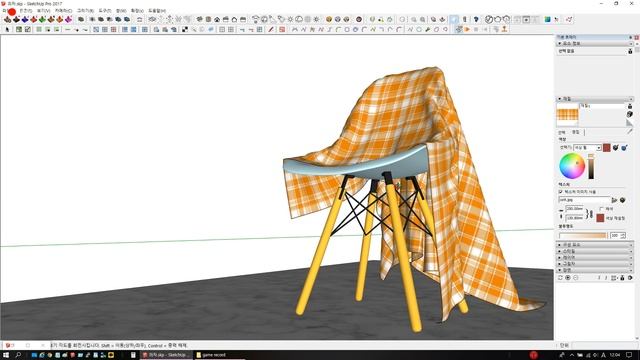Browse for texture image file icon

point(614,200)
